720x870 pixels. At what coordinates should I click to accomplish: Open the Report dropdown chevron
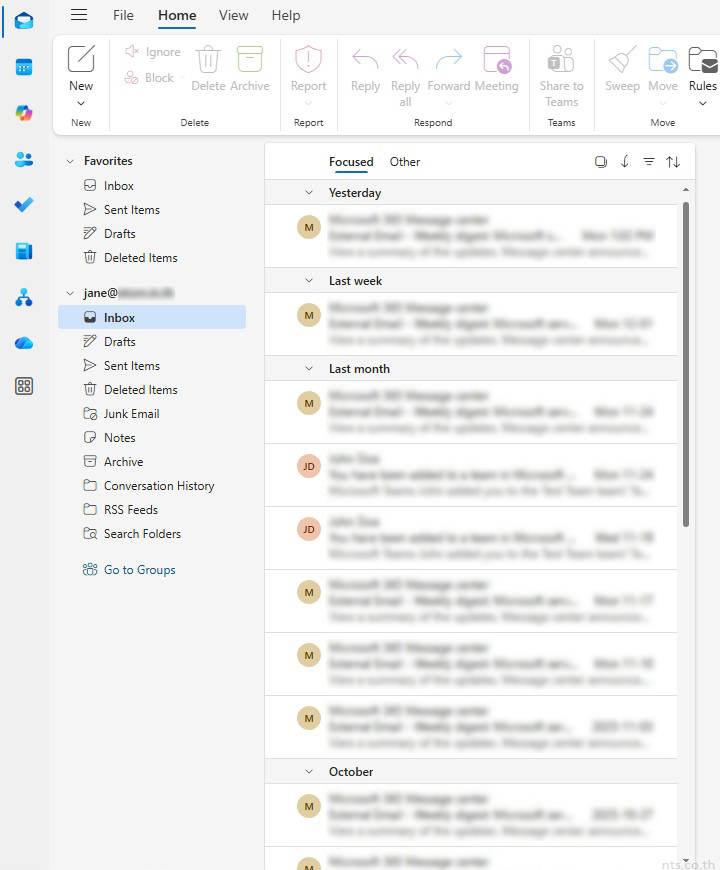point(308,103)
